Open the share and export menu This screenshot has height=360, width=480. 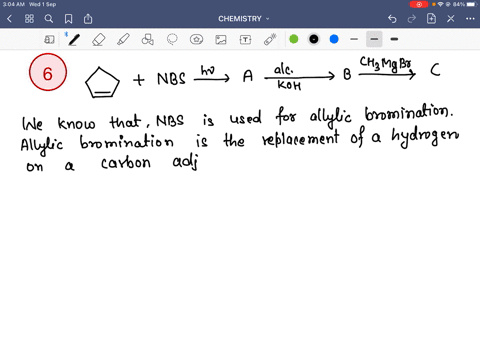[88, 19]
